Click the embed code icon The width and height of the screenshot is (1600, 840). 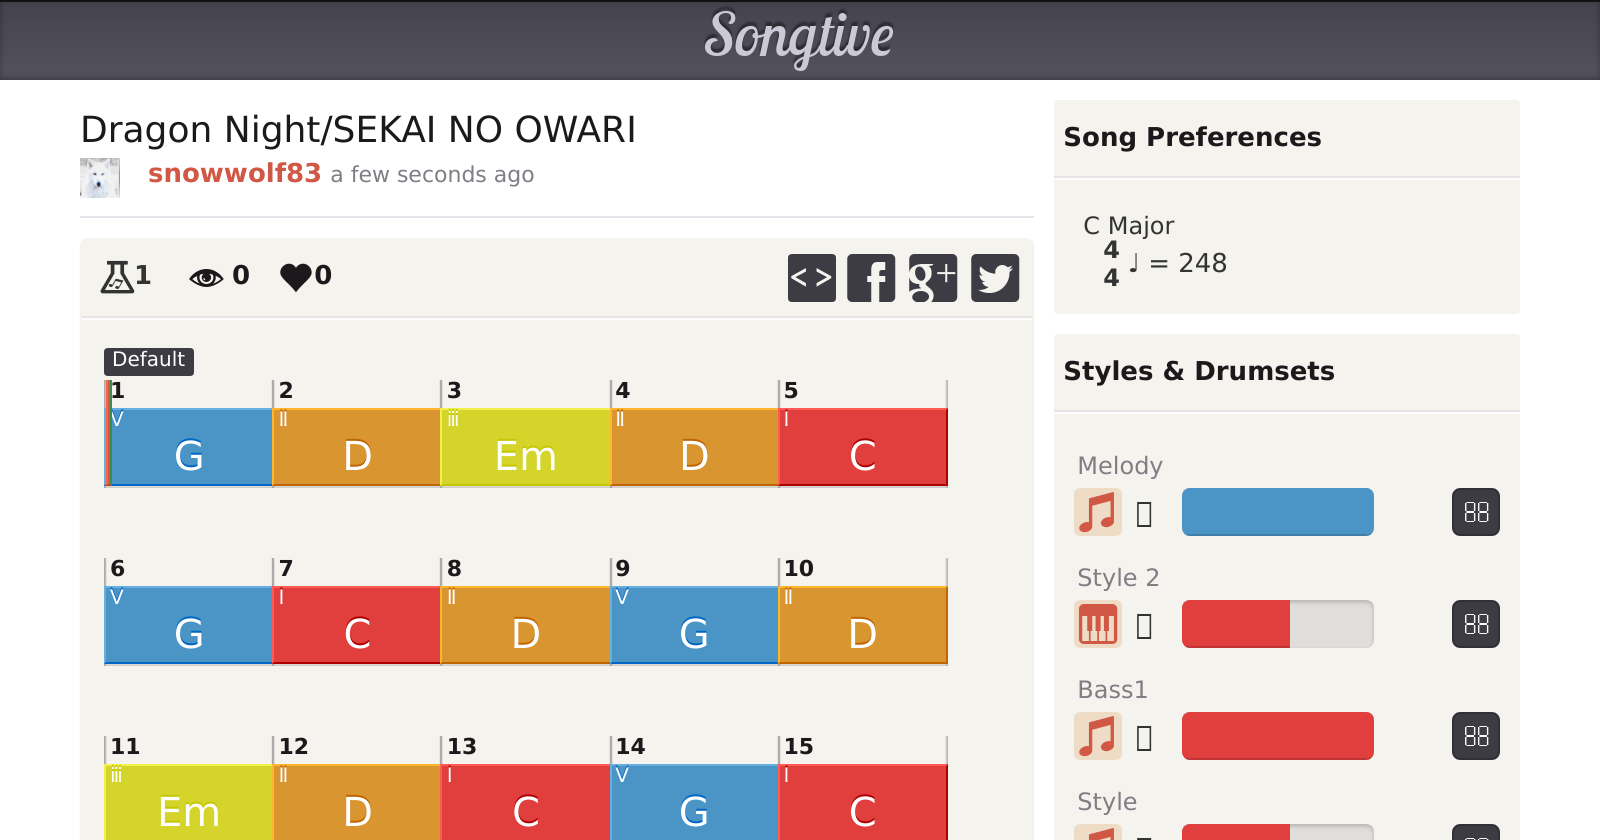click(x=811, y=278)
